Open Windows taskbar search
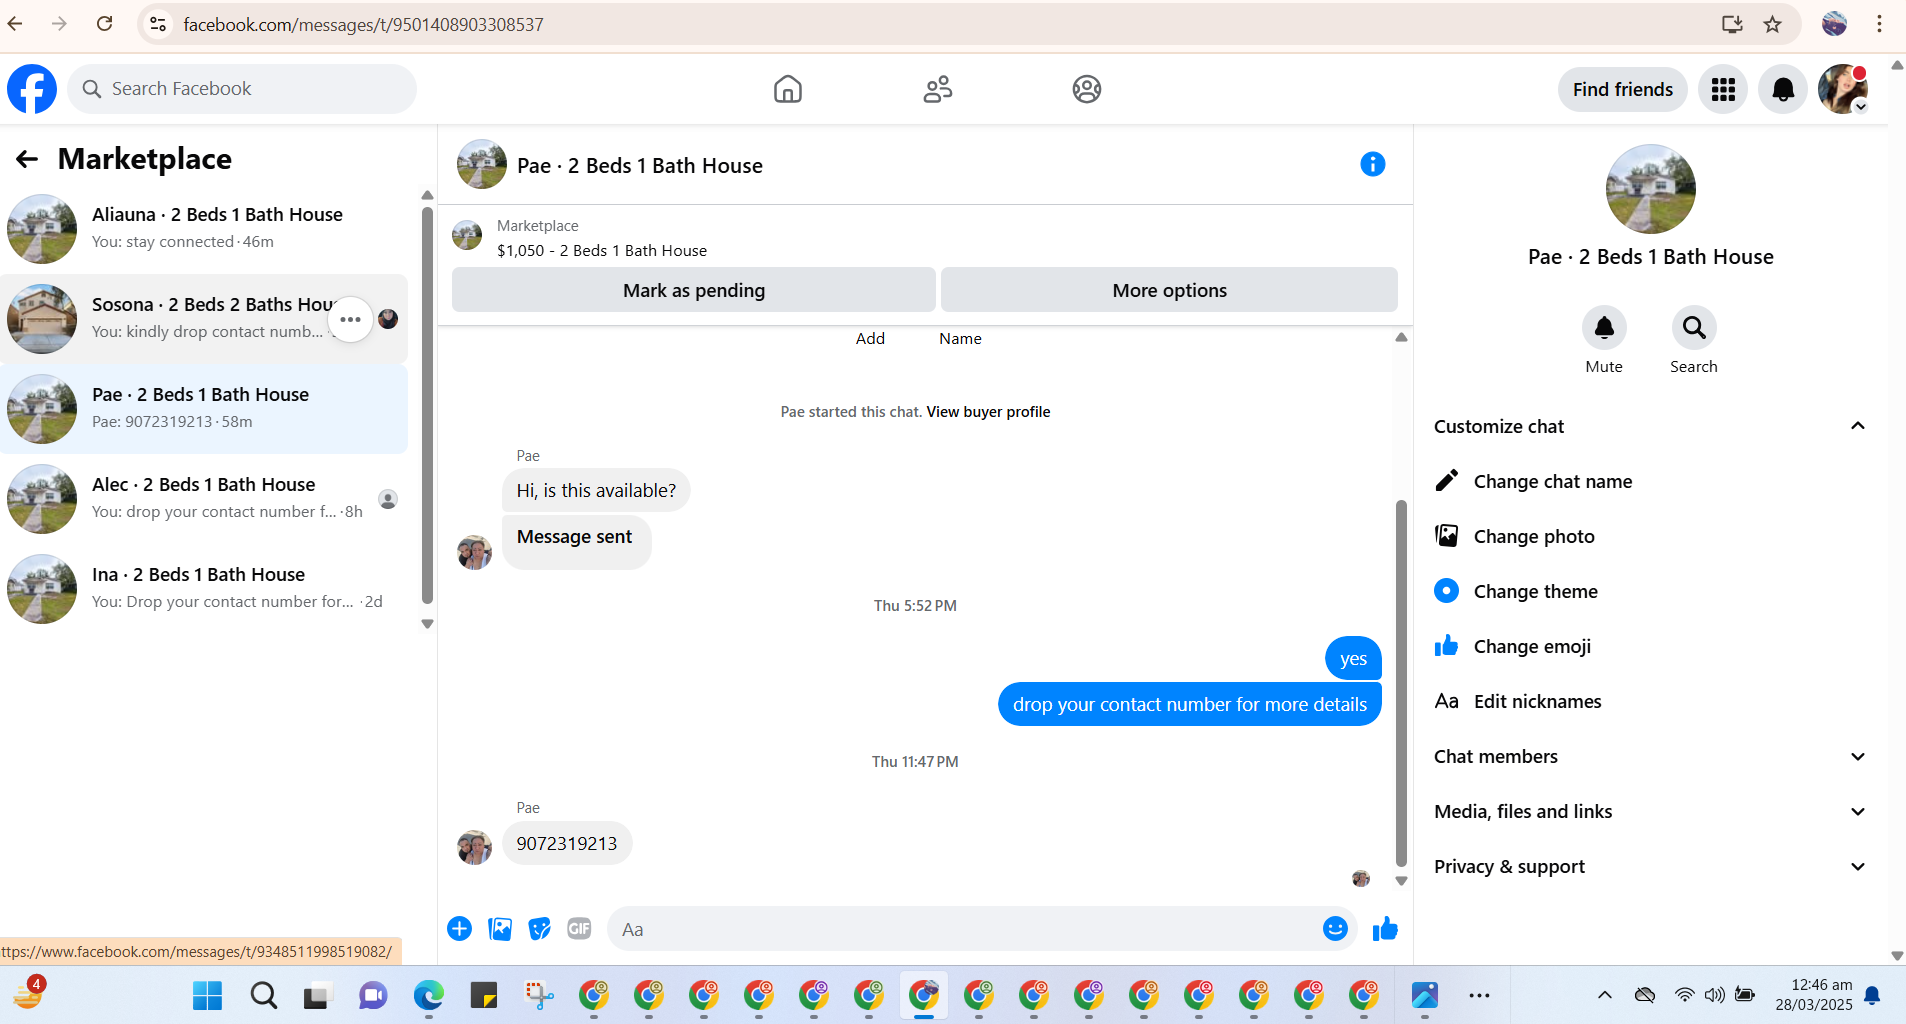The width and height of the screenshot is (1906, 1024). pyautogui.click(x=264, y=995)
